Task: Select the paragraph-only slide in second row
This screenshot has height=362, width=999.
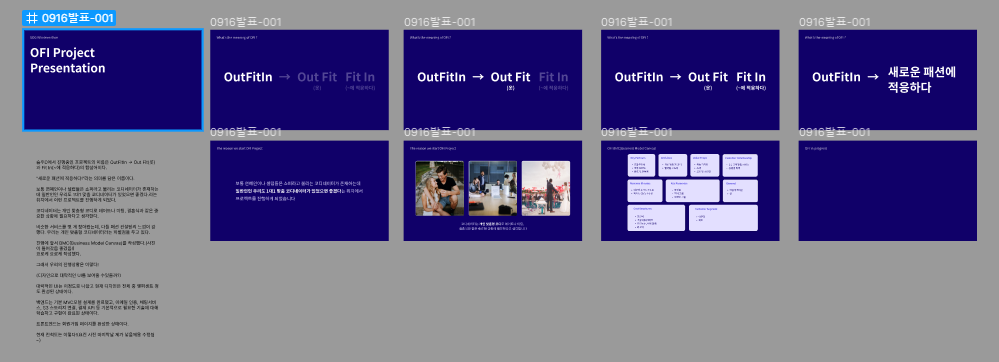Action: click(299, 191)
